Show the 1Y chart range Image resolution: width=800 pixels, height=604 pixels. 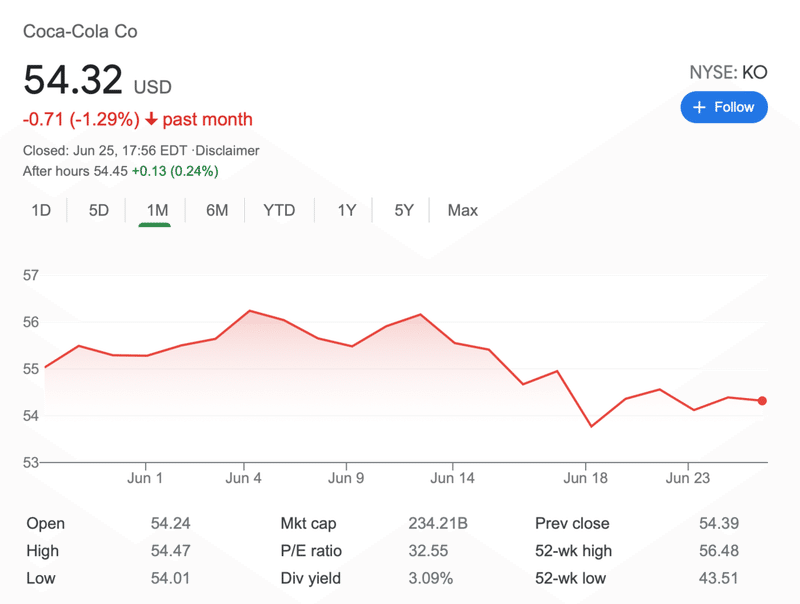346,210
